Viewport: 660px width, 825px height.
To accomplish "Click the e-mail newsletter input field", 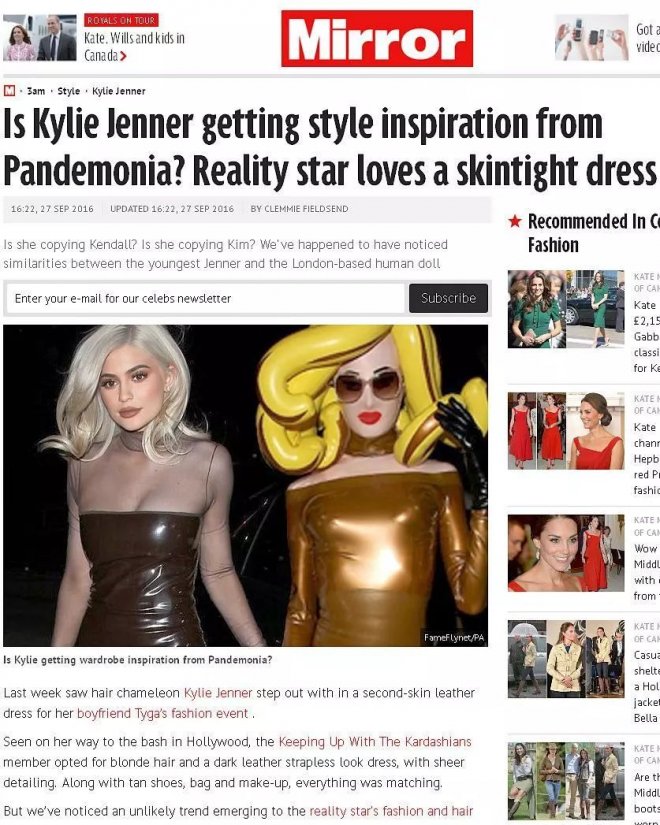I will (205, 298).
